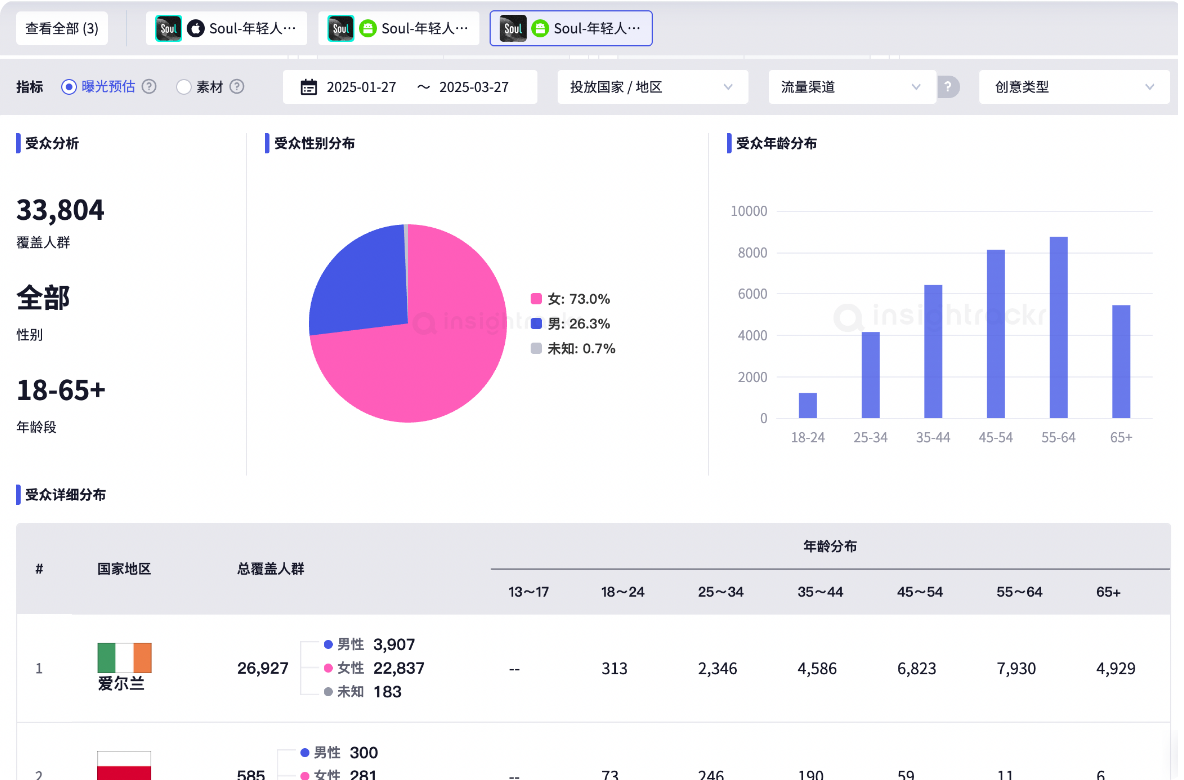Click the 45-54 bar in the age chart
Viewport: 1184px width, 780px height.
[996, 334]
